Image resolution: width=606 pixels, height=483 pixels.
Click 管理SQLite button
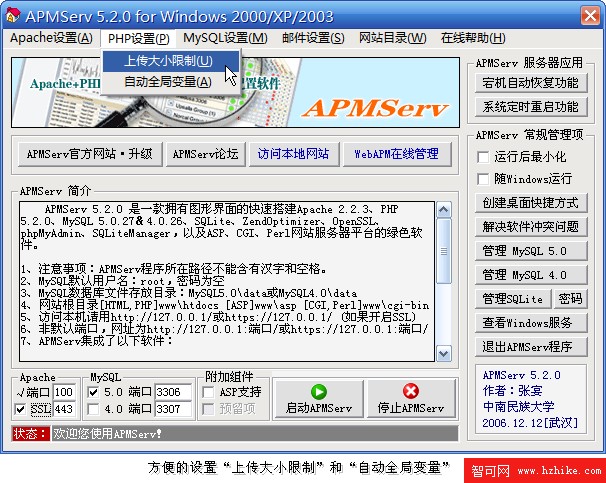513,299
